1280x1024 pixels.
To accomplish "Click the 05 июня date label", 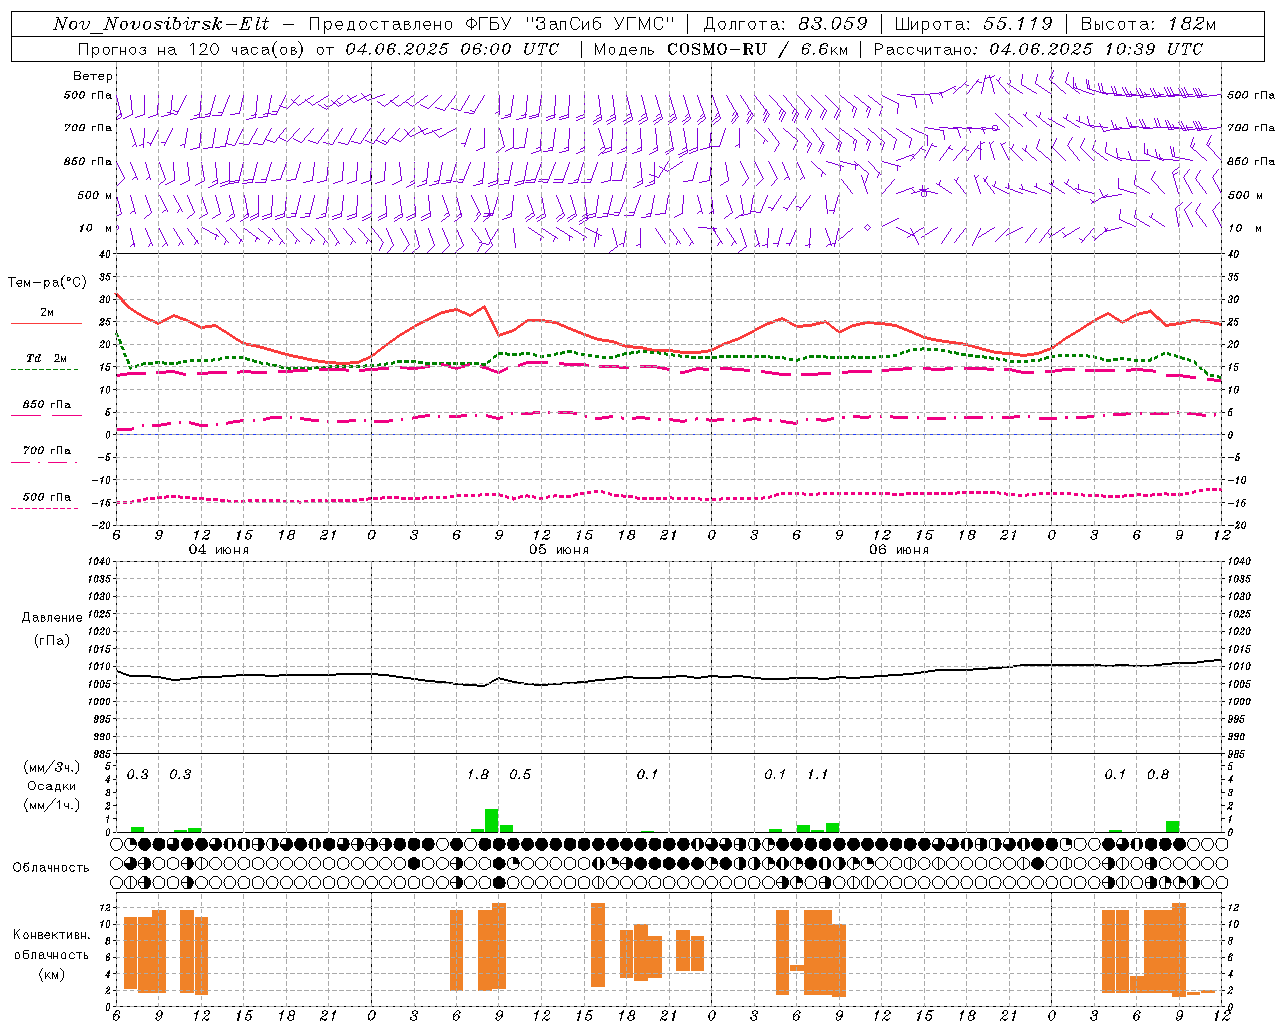I will tap(559, 550).
